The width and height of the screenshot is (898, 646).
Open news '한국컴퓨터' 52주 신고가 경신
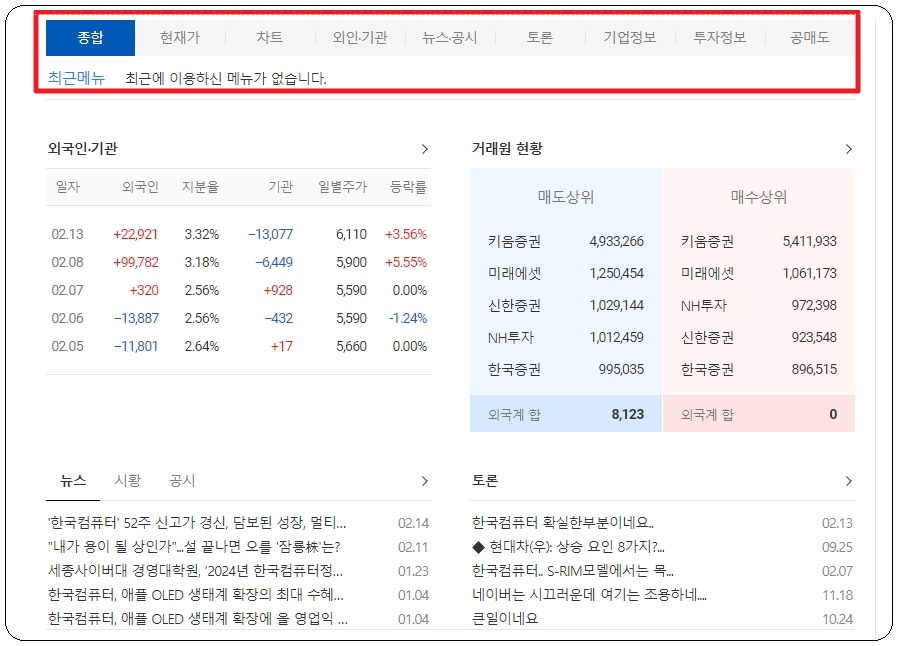pos(197,523)
